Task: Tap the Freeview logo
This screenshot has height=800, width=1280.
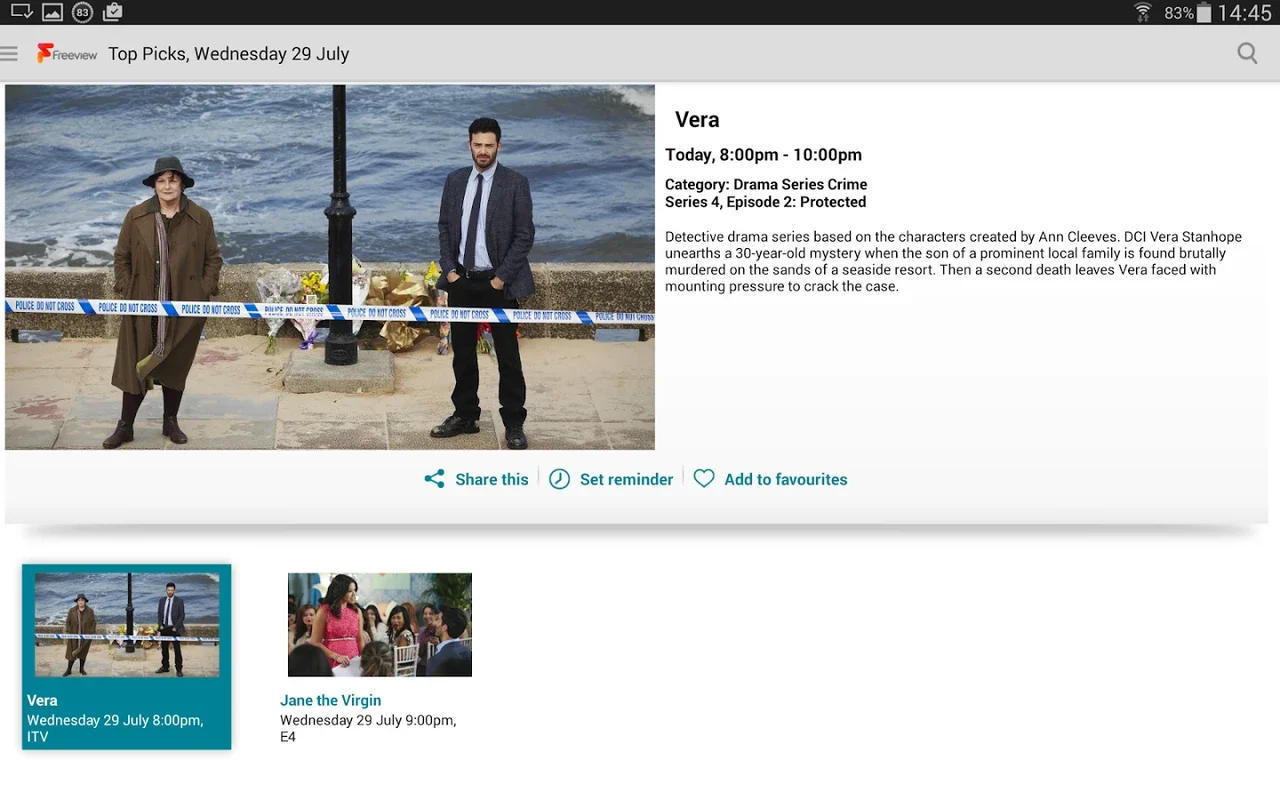Action: coord(66,54)
